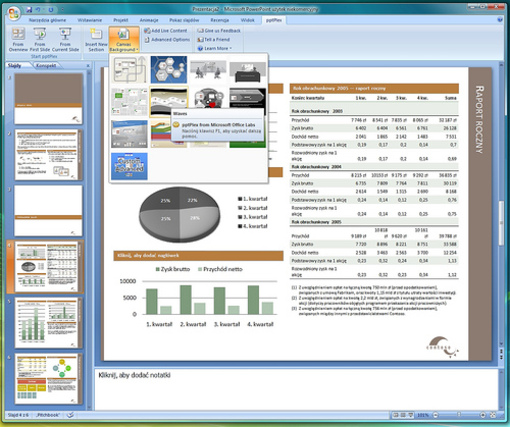Expand the Learn More menu

[215, 49]
